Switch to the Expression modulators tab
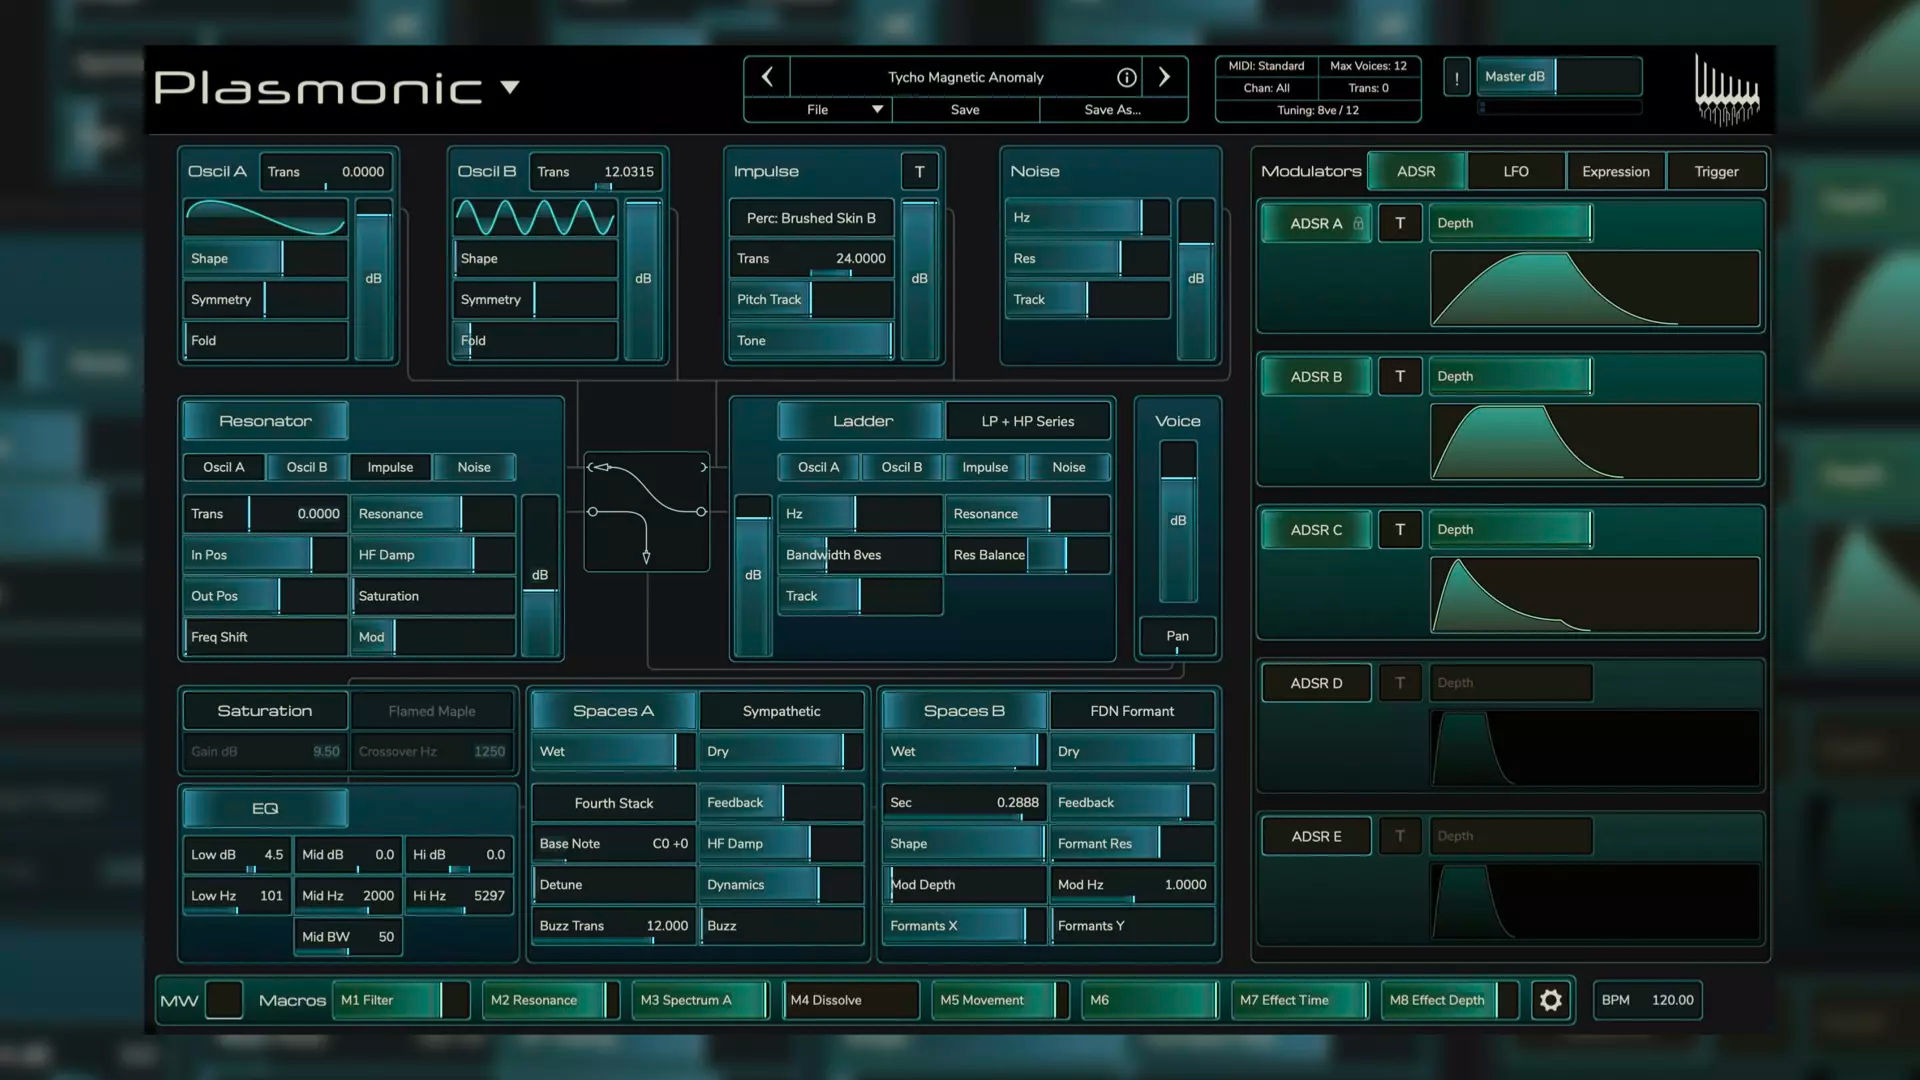The height and width of the screenshot is (1080, 1920). coord(1616,172)
